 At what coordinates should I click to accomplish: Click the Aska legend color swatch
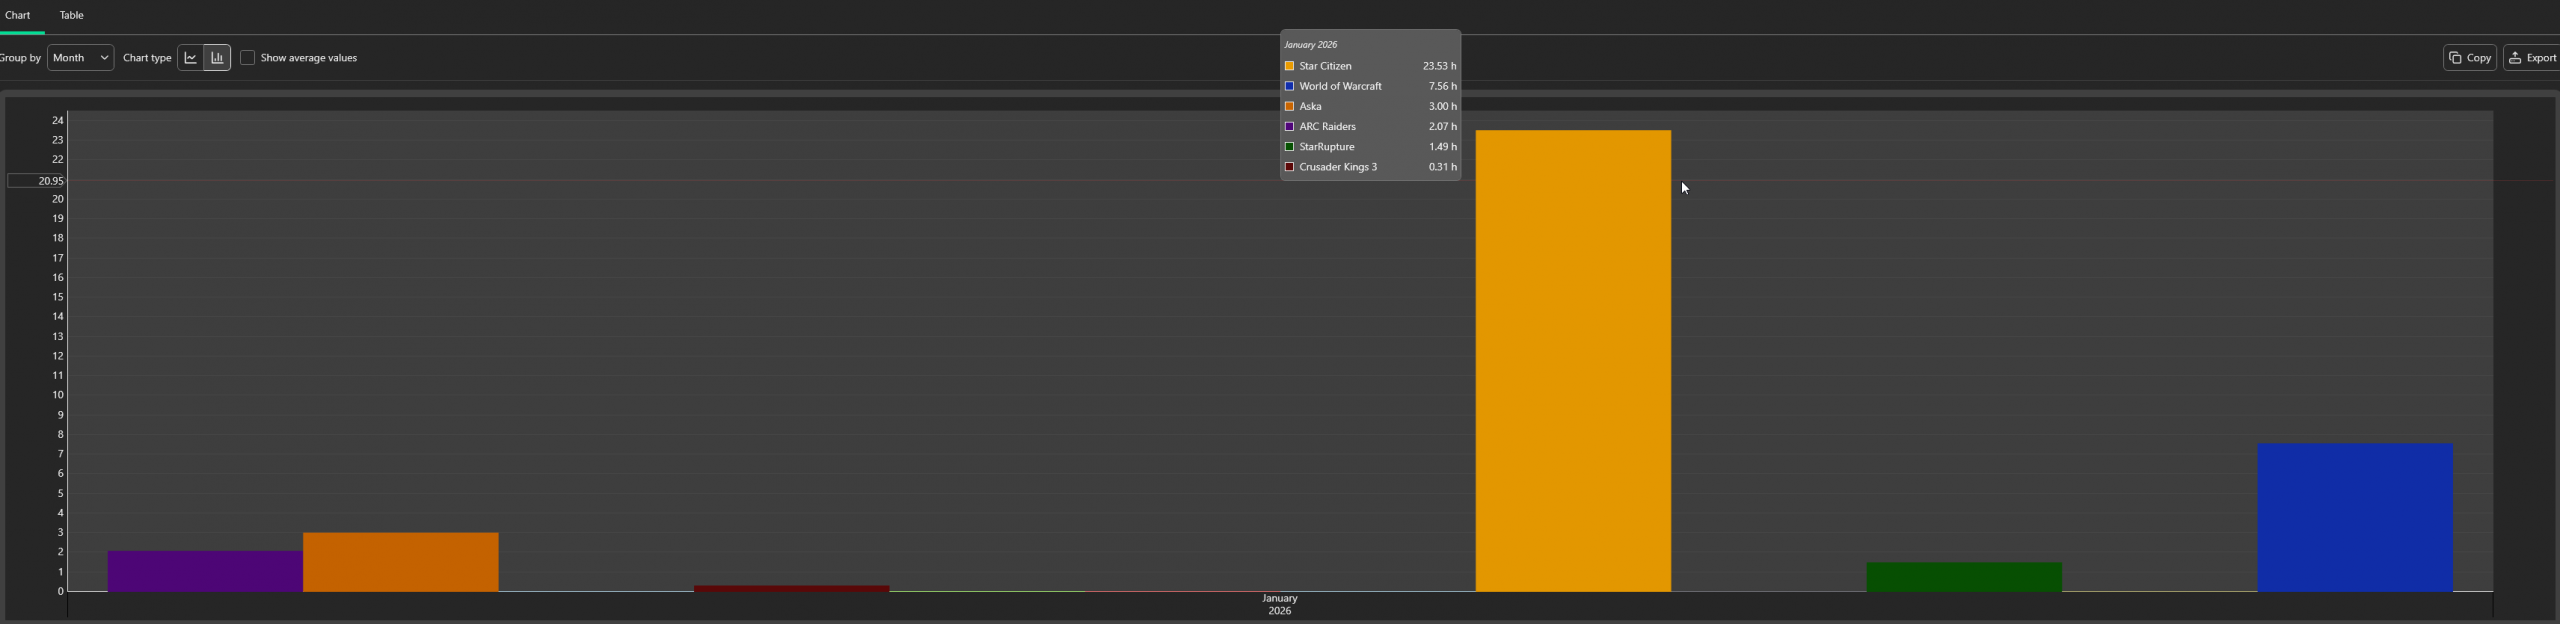1289,106
